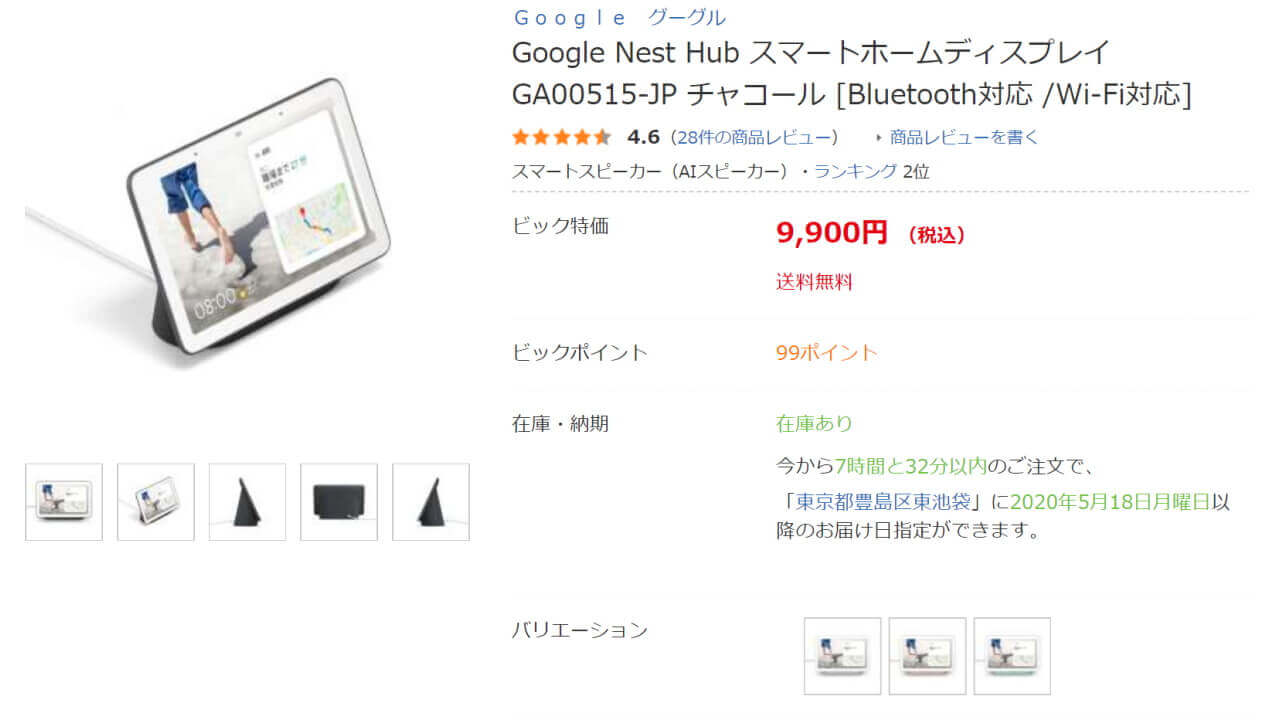Click the arrow beside 商品レビューを書く

click(879, 138)
